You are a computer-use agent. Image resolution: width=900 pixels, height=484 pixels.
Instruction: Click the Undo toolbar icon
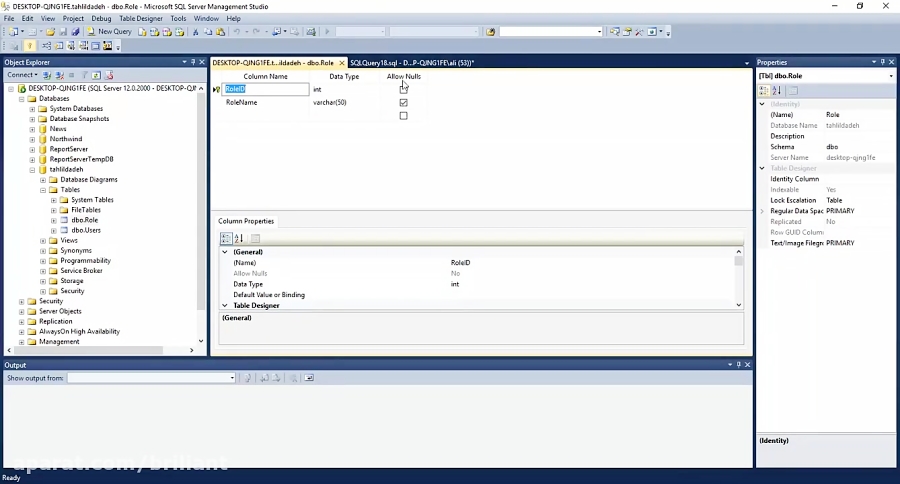tap(236, 32)
